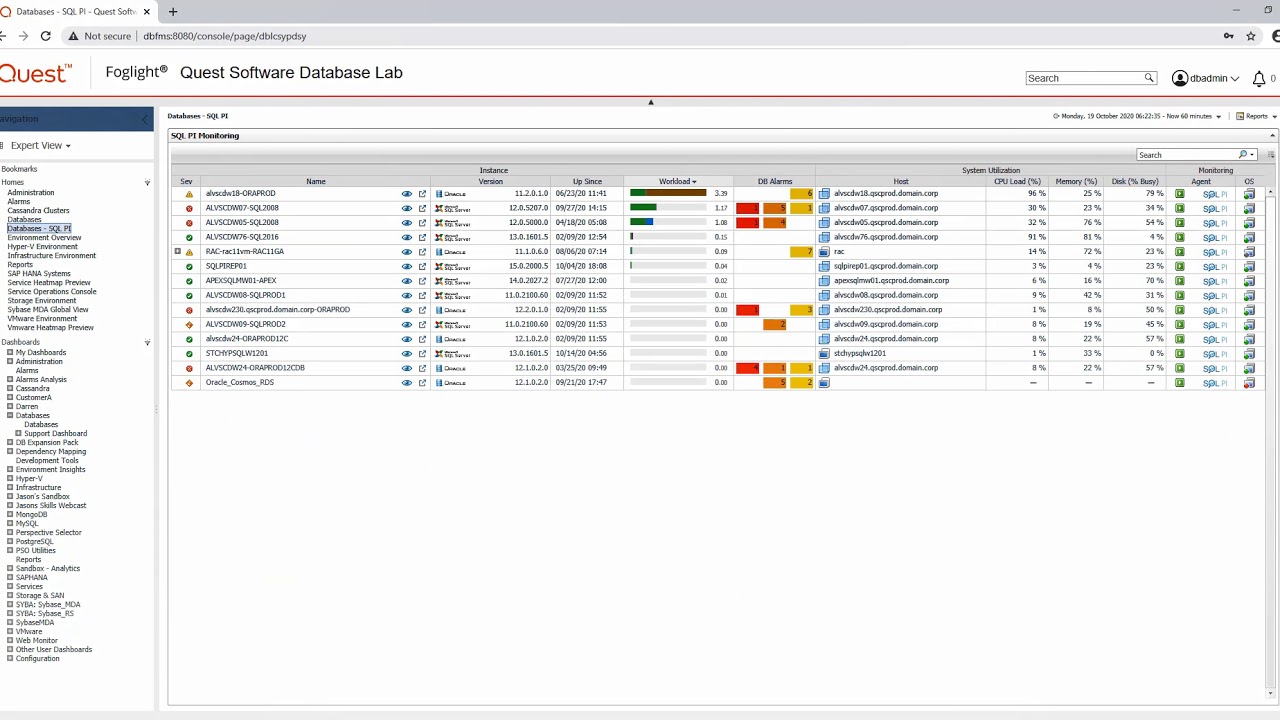
Task: Click red alarm box for ALVSCDW07-SQL2008
Action: (x=747, y=208)
